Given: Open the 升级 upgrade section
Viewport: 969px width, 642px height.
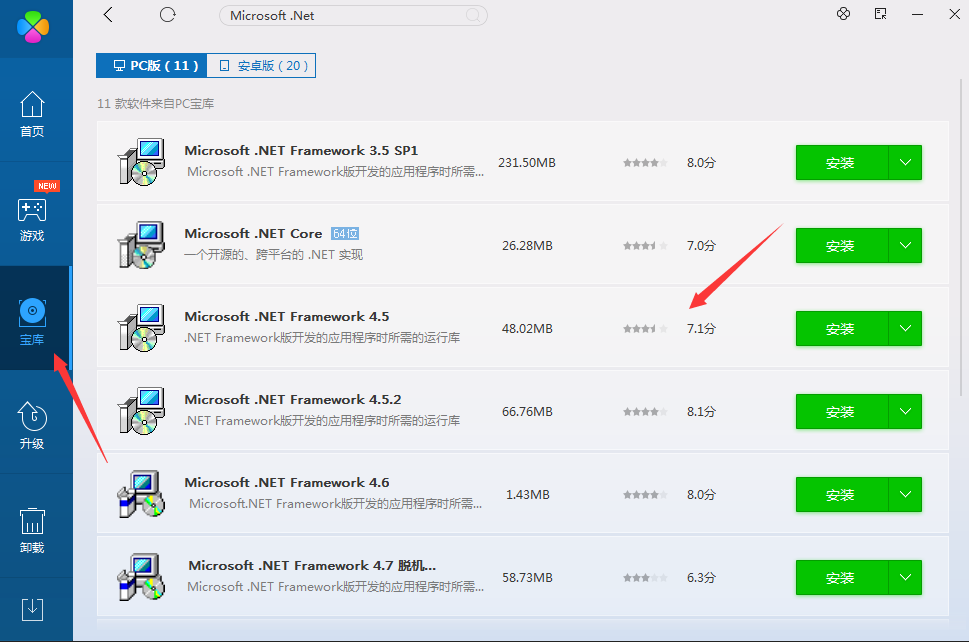Looking at the screenshot, I should 32,425.
